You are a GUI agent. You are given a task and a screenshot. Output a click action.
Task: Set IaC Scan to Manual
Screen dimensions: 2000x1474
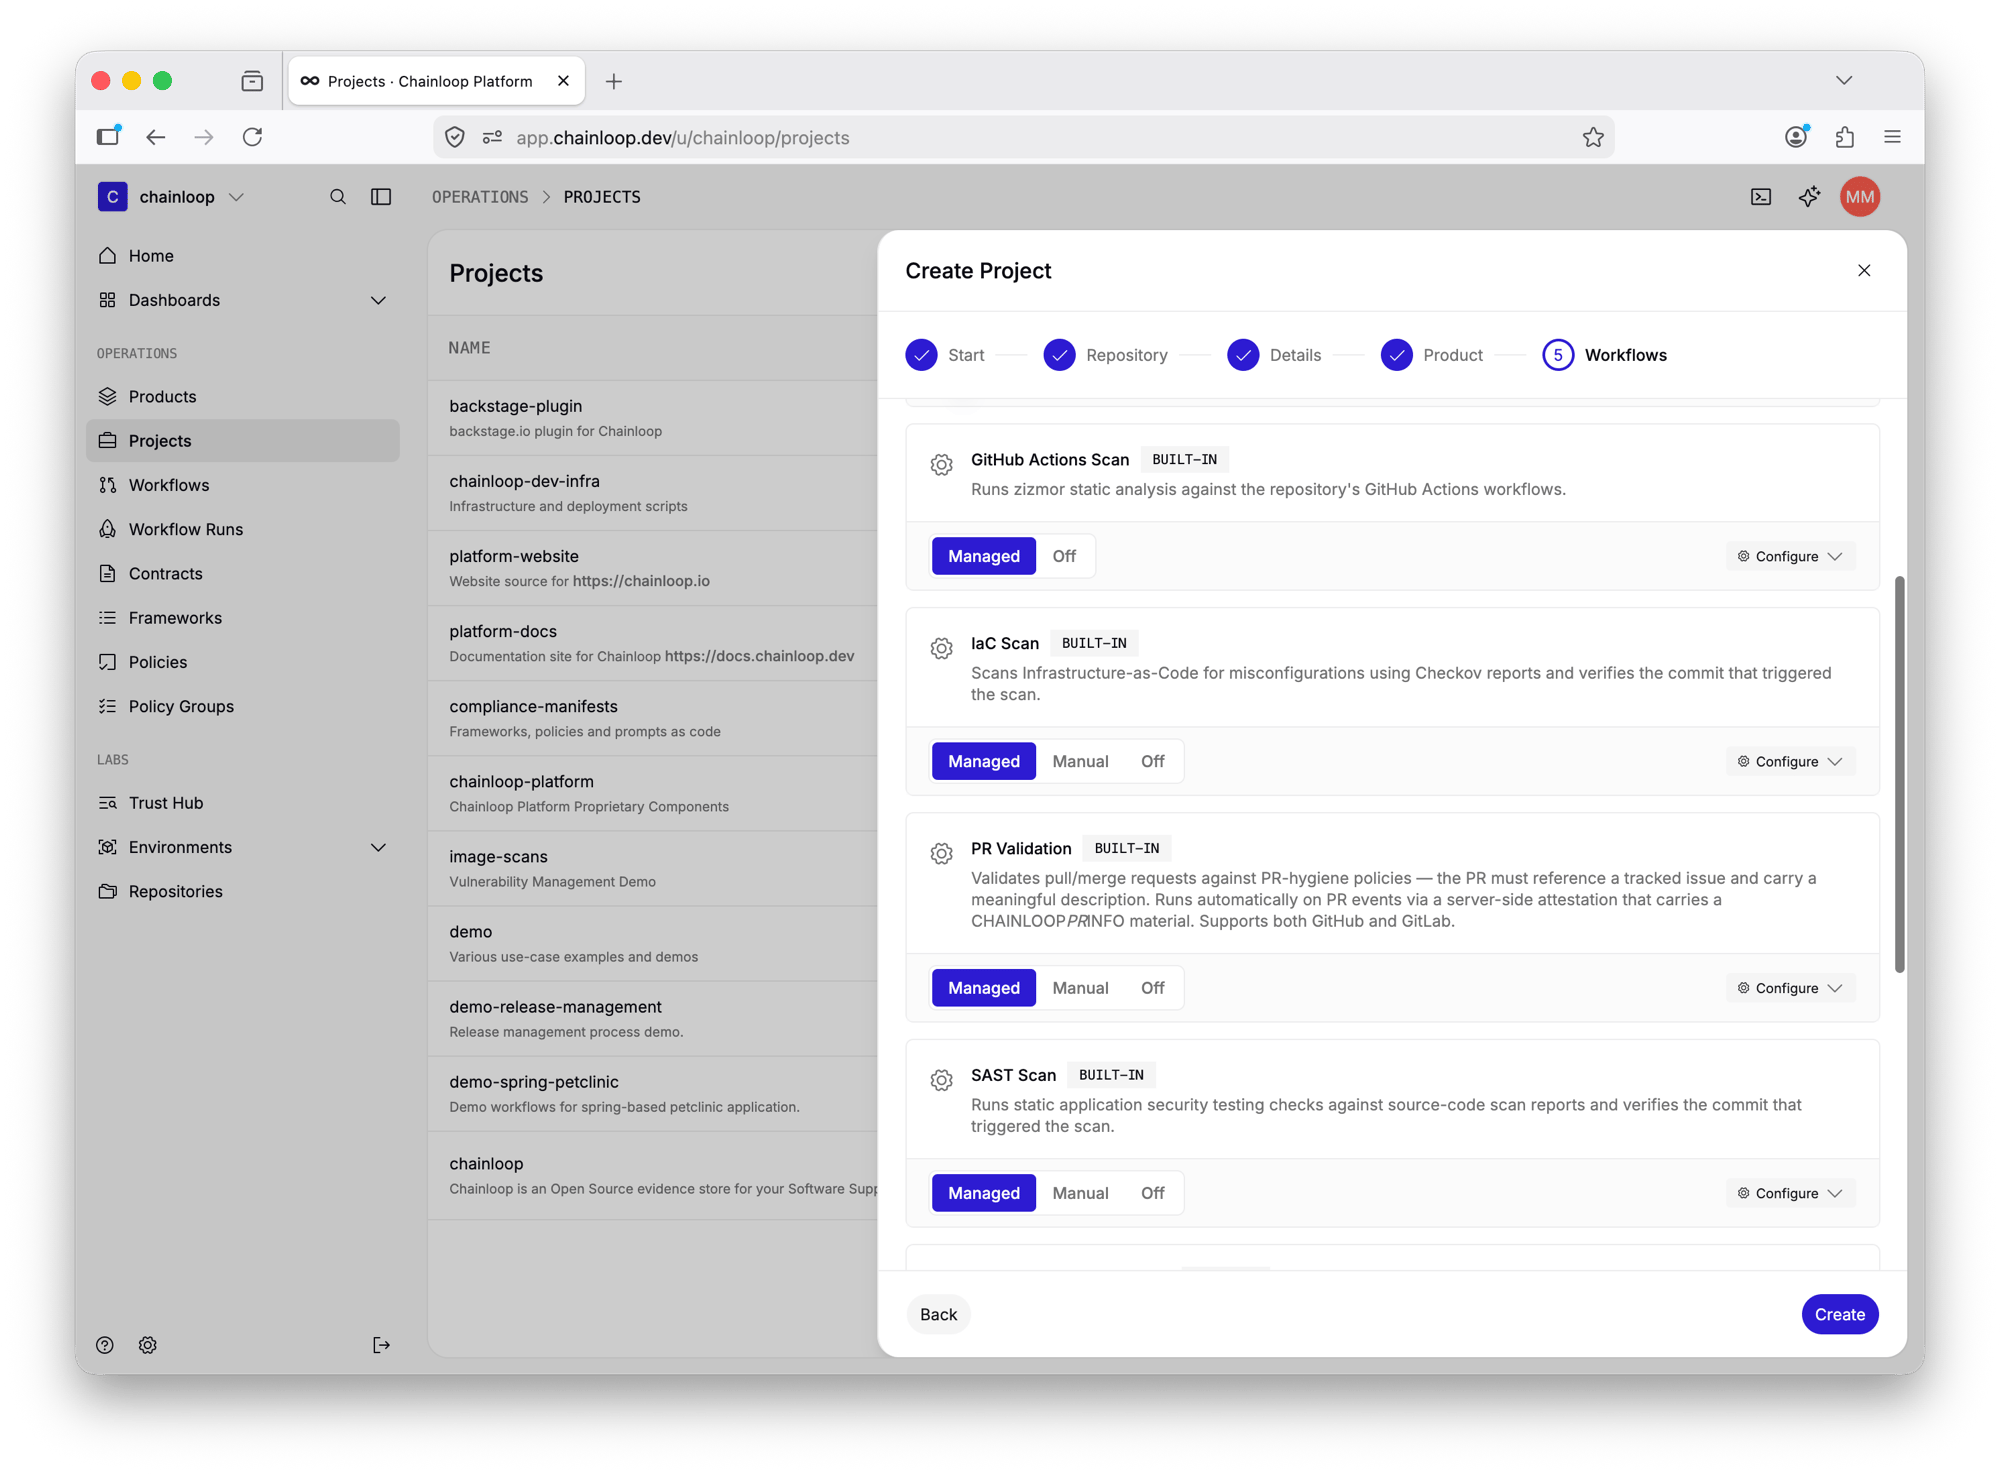(1080, 761)
